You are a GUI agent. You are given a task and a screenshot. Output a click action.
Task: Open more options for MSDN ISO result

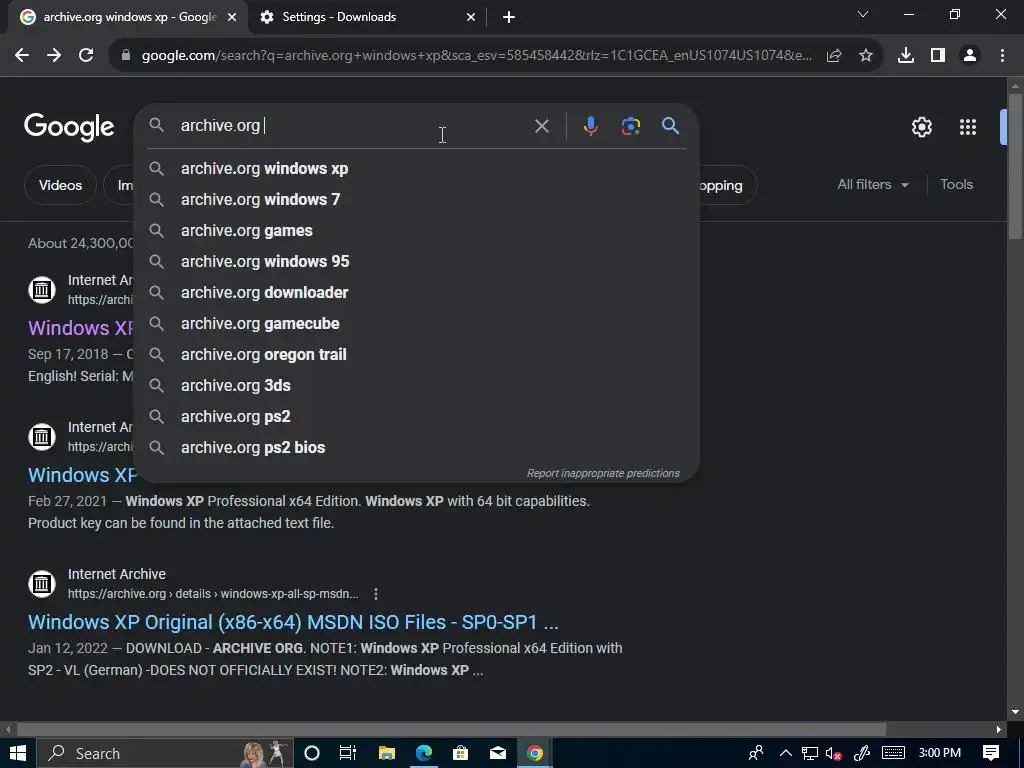point(376,594)
